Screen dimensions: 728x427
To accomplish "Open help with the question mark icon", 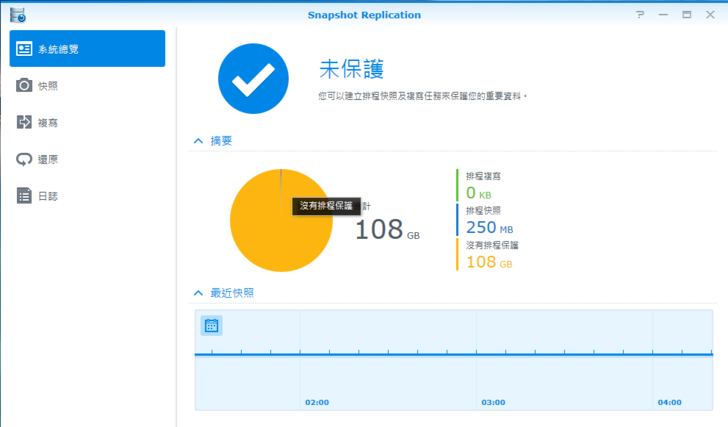I will click(x=640, y=15).
